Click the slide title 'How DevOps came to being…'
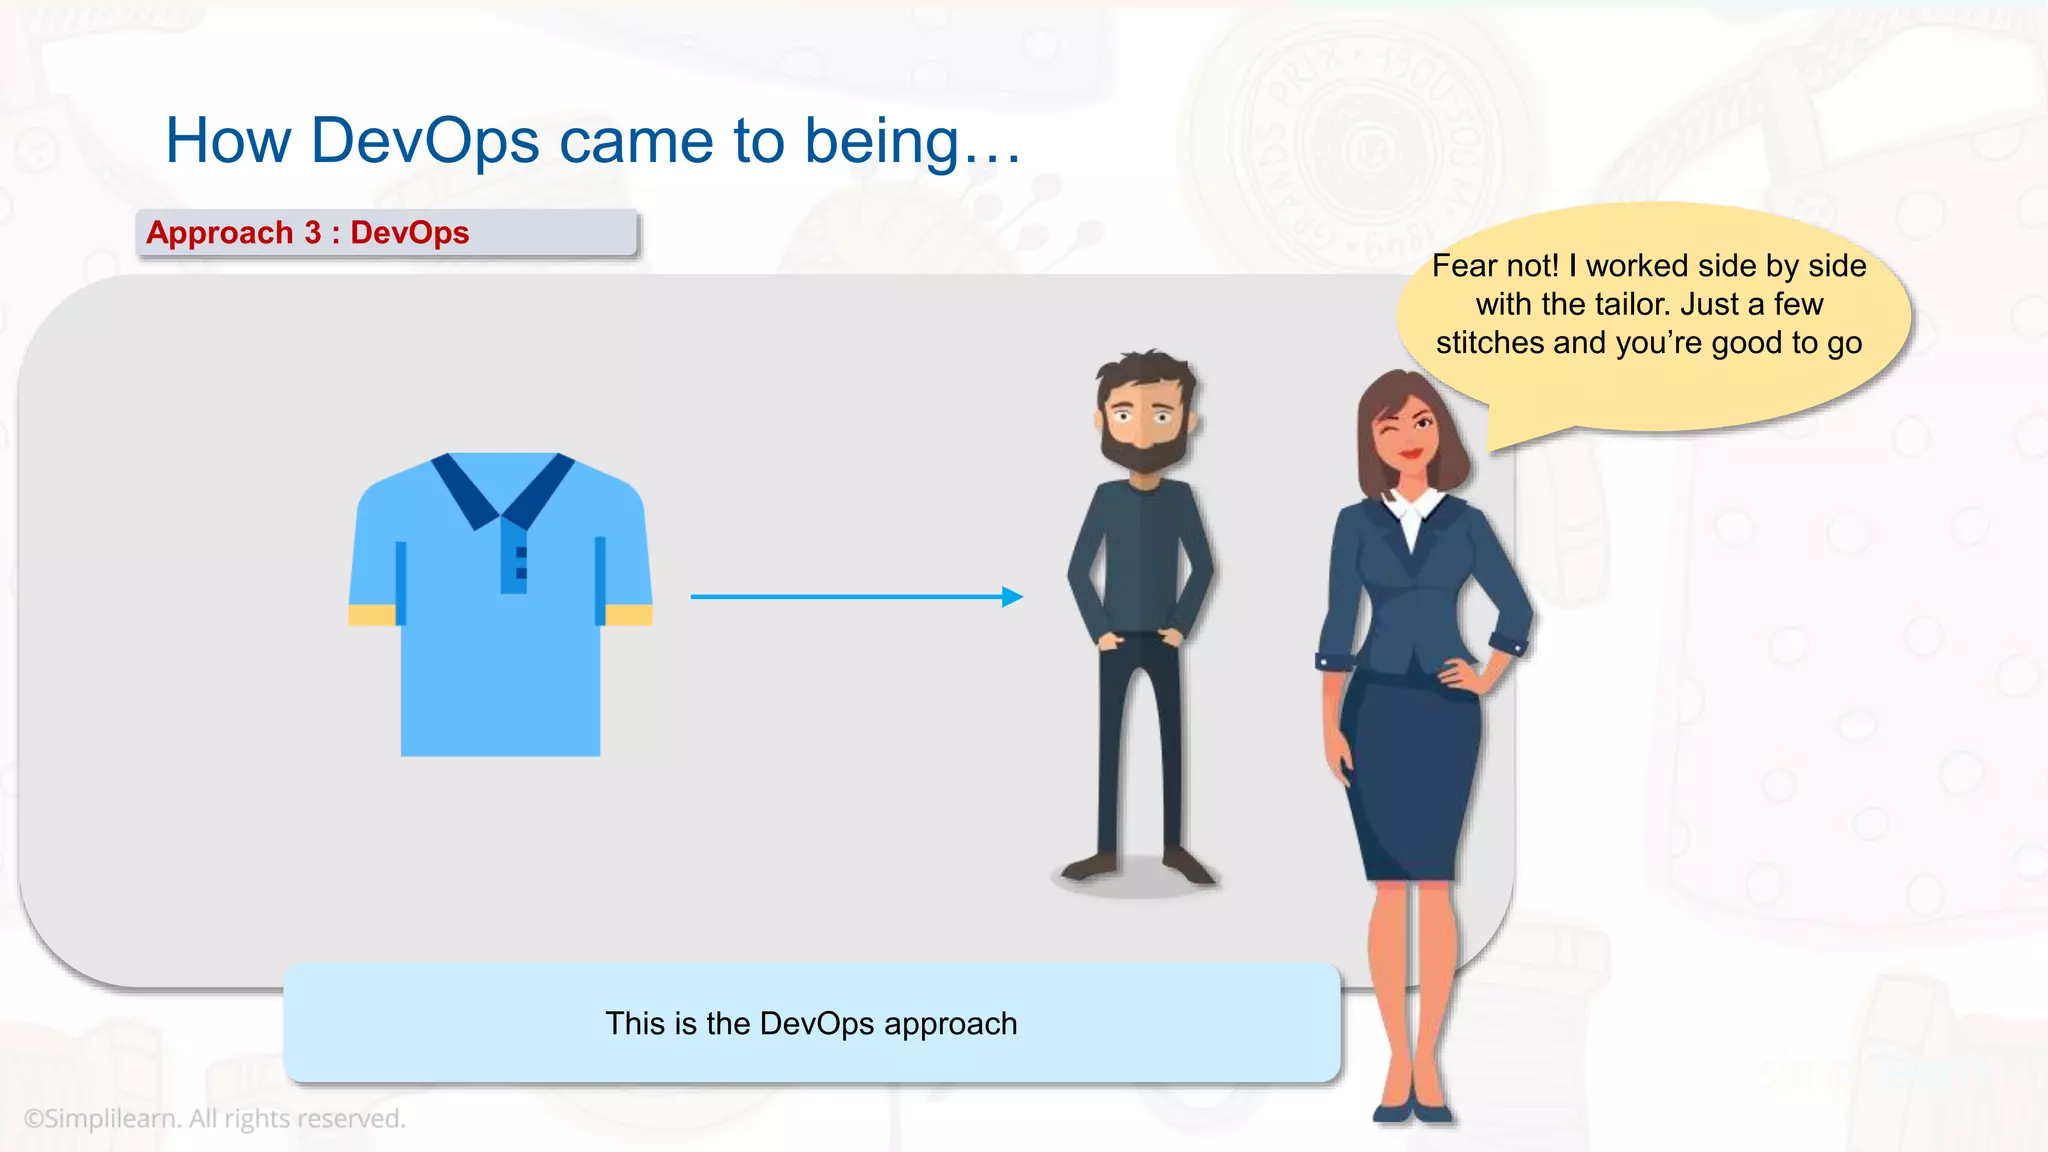Screen dimensions: 2048x1152 click(x=593, y=140)
